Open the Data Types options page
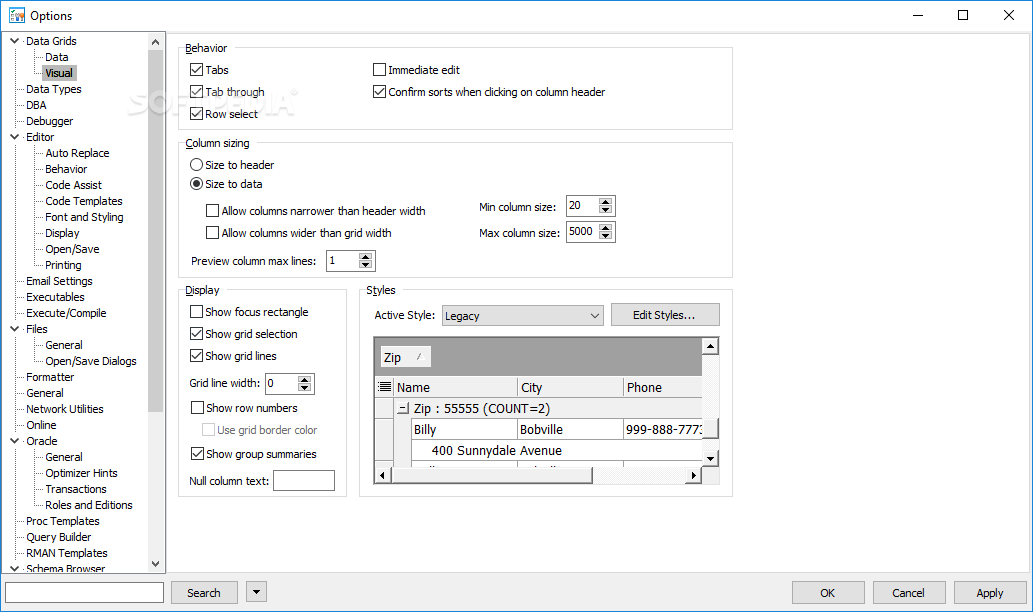The height and width of the screenshot is (612, 1033). (54, 89)
